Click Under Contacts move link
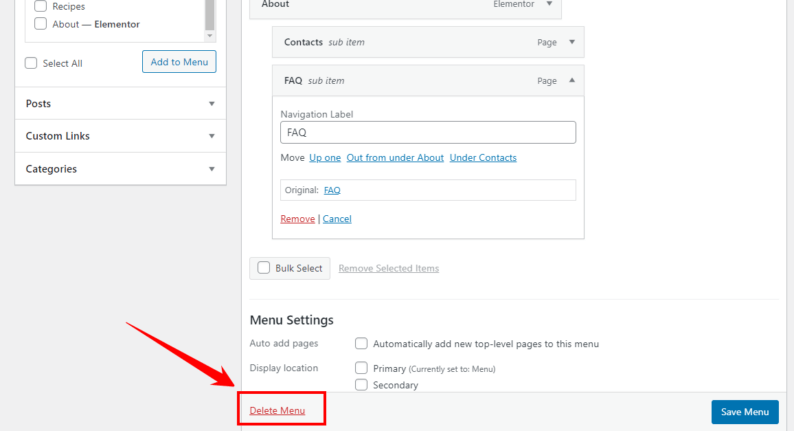The width and height of the screenshot is (794, 431). pyautogui.click(x=483, y=158)
